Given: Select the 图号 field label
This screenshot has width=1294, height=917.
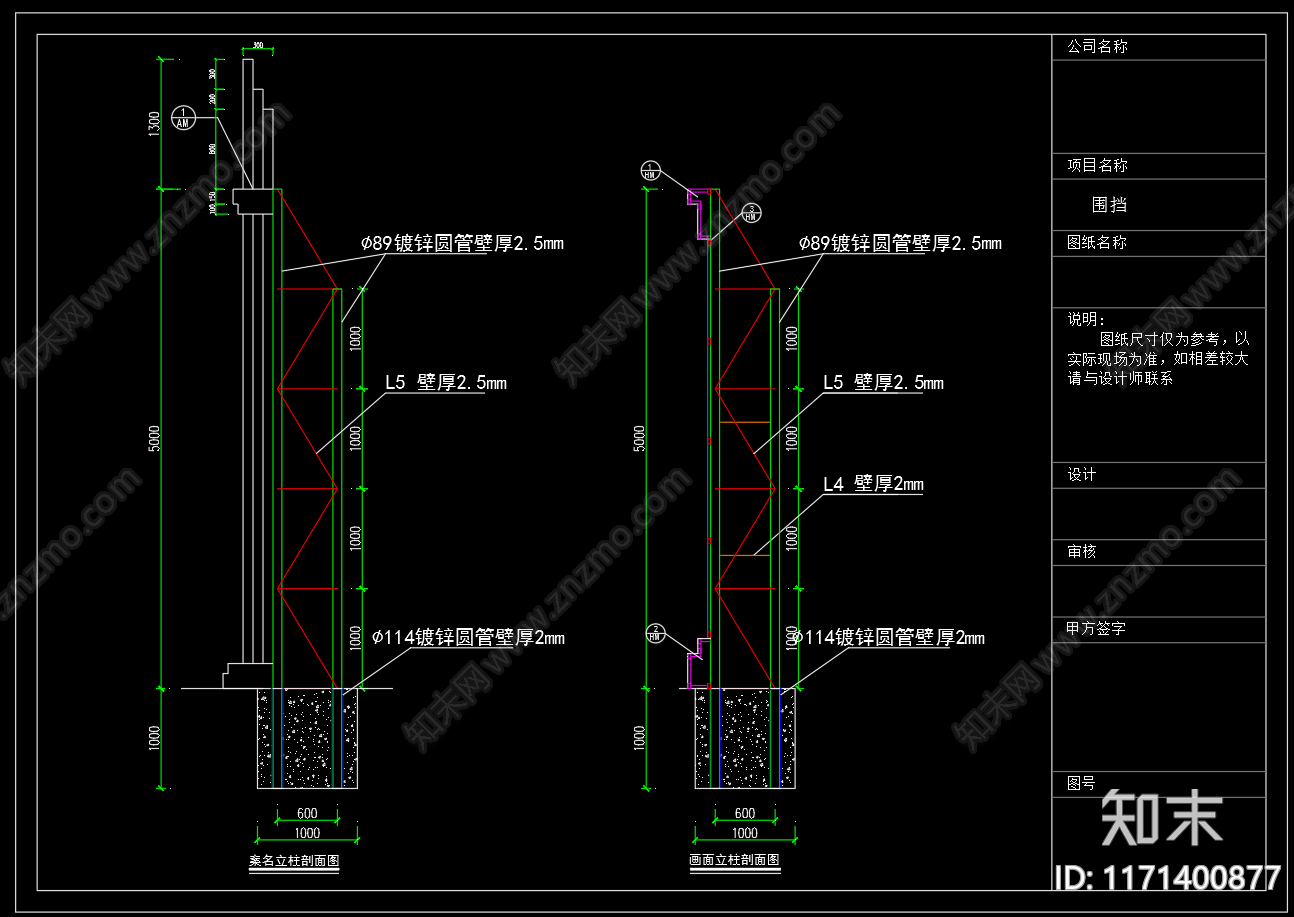Looking at the screenshot, I should click(x=1082, y=783).
